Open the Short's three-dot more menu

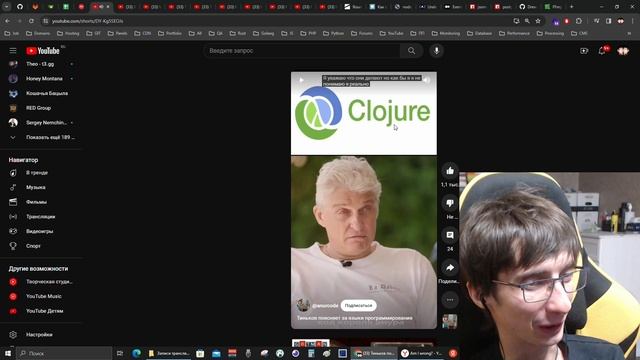450,300
